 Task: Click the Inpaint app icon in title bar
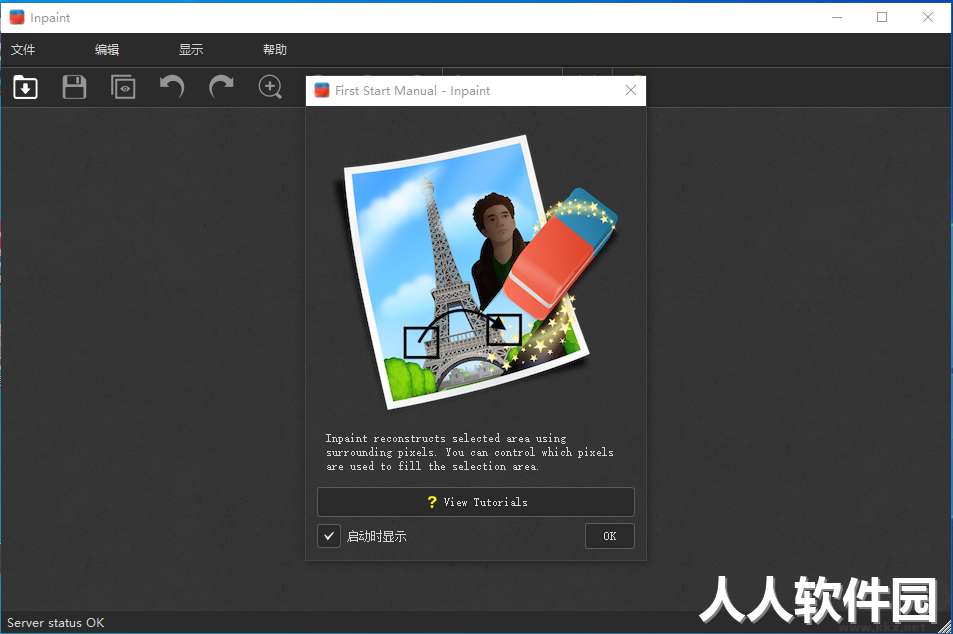[17, 17]
